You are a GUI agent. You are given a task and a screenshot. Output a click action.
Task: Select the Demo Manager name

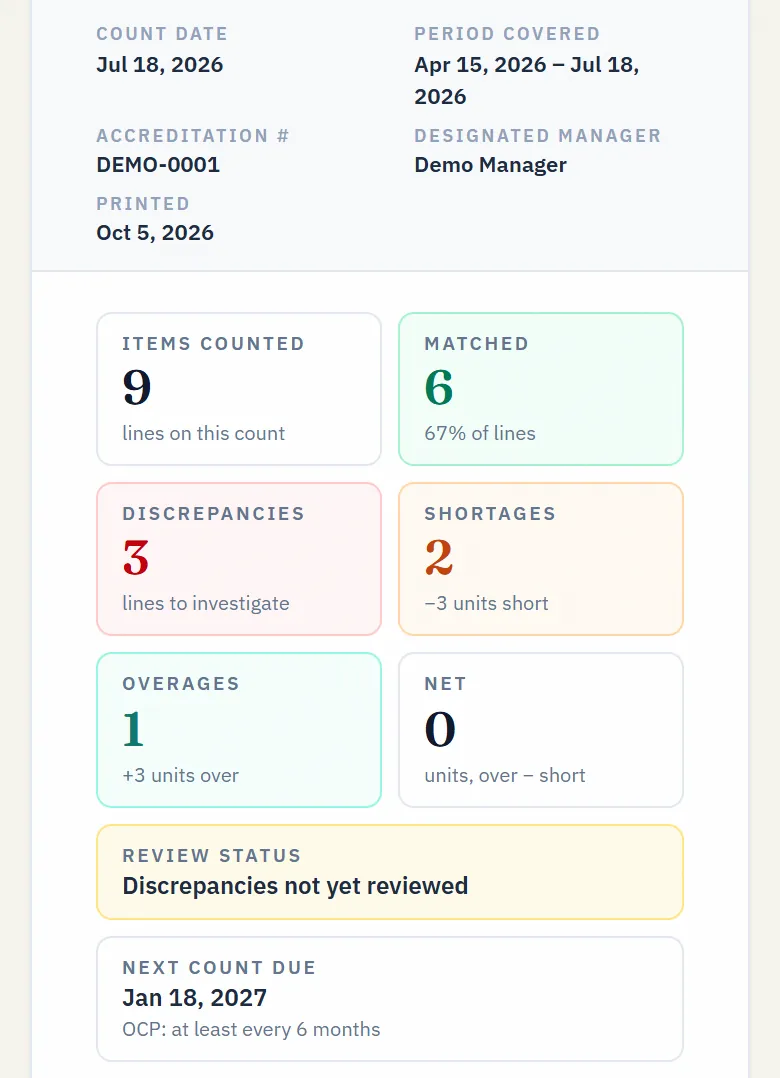491,165
